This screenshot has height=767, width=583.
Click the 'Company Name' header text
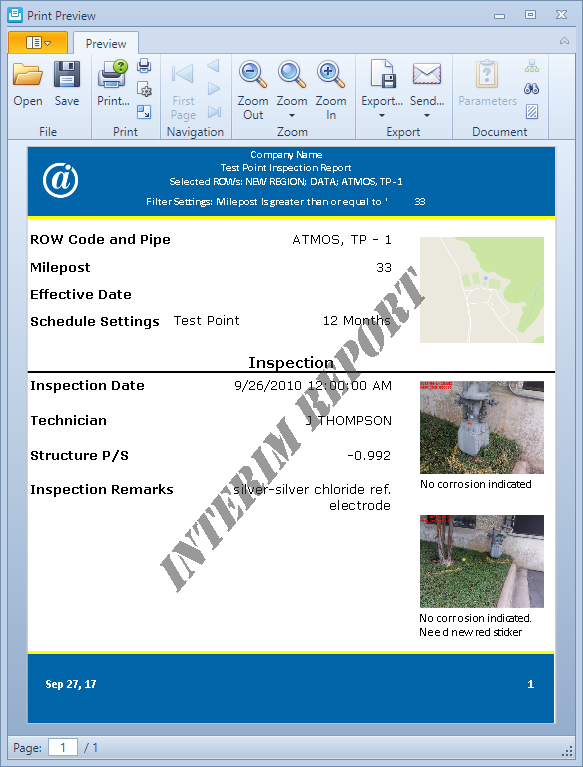click(286, 155)
